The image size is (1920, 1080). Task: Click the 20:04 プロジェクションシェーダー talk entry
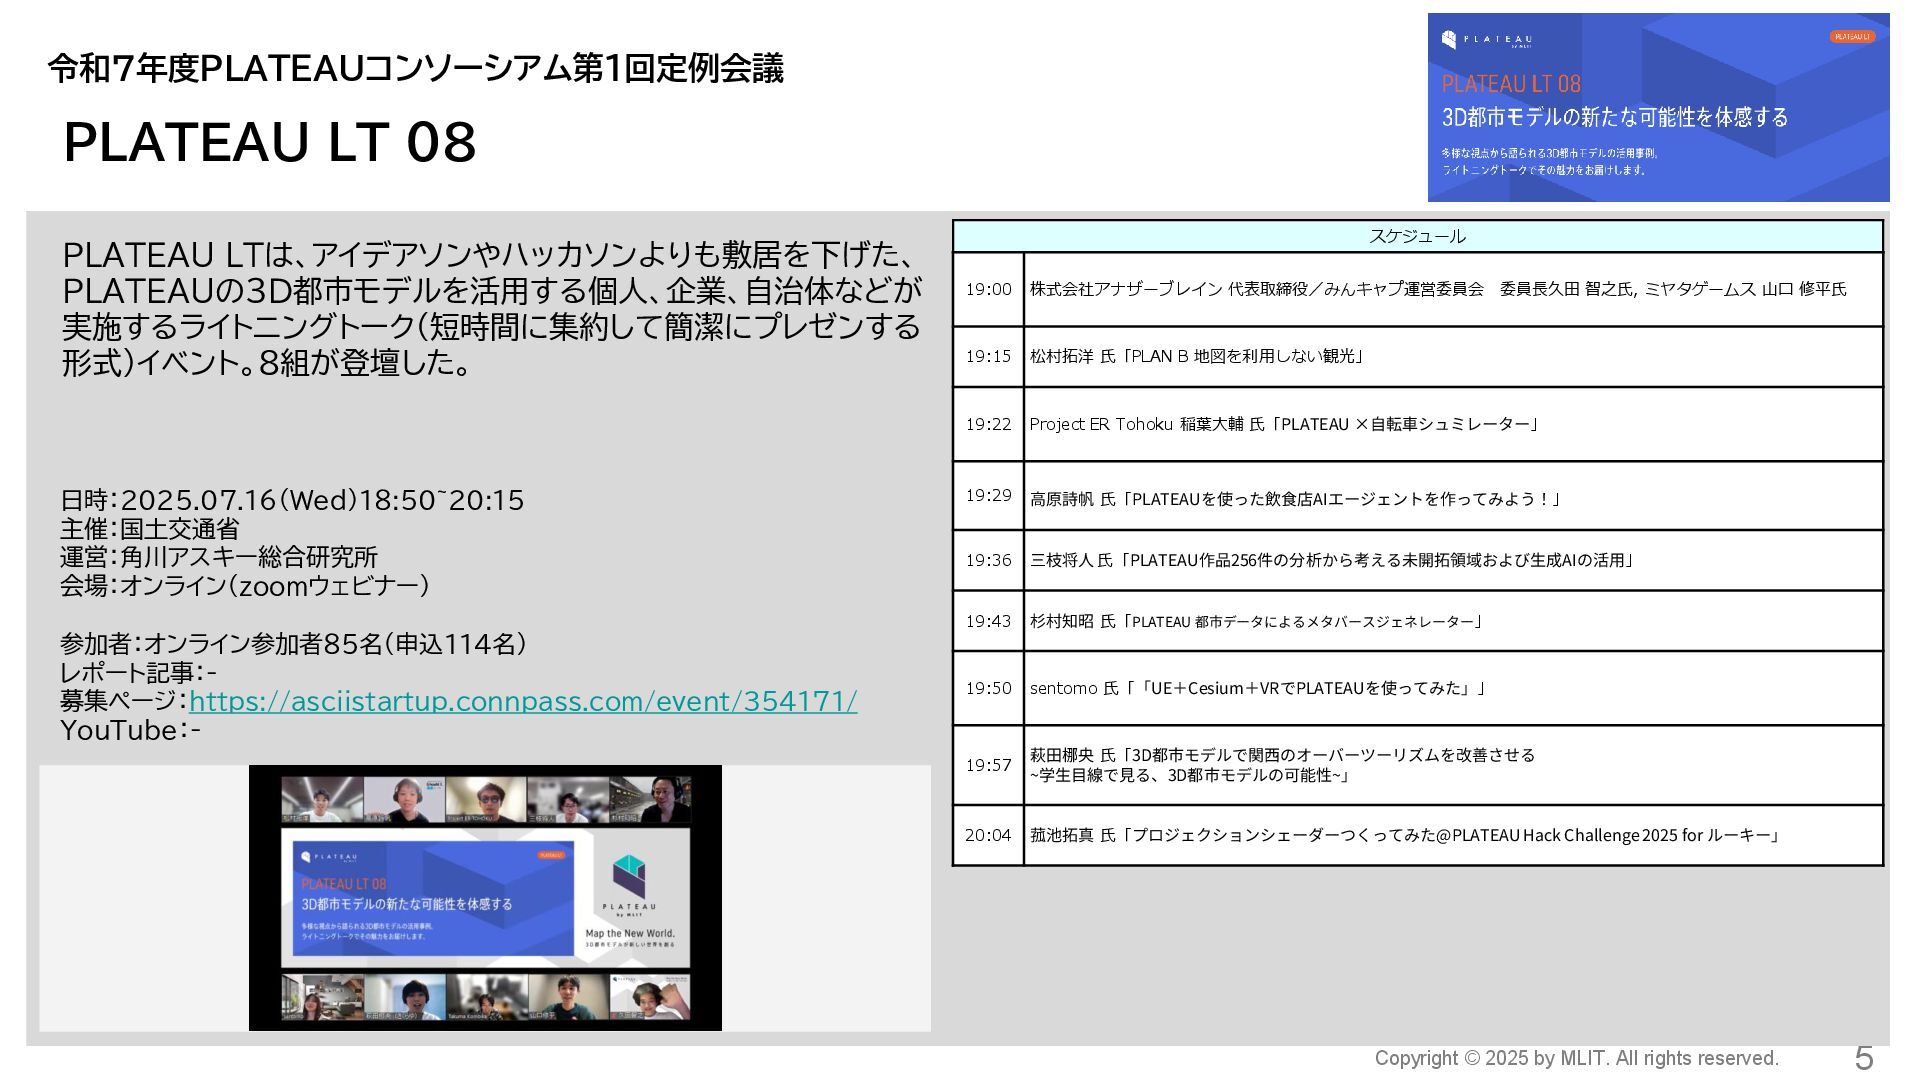tap(1404, 835)
